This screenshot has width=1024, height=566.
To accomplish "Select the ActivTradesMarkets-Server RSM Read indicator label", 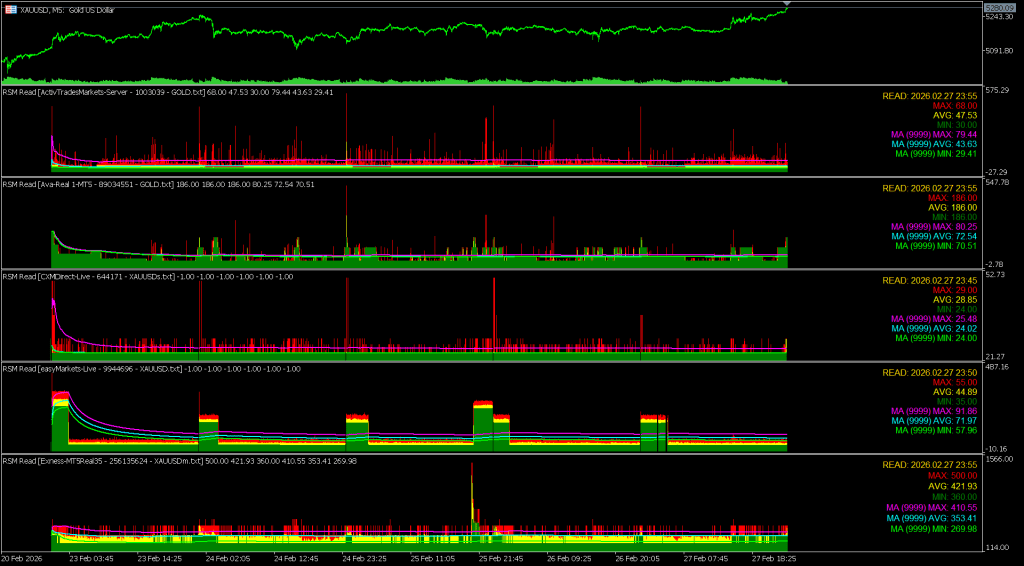I will (168, 92).
